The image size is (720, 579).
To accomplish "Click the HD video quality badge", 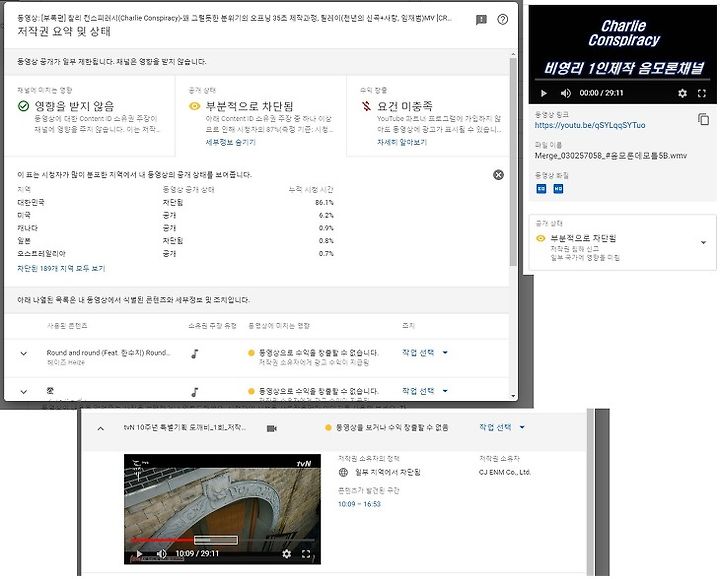I will pos(558,189).
